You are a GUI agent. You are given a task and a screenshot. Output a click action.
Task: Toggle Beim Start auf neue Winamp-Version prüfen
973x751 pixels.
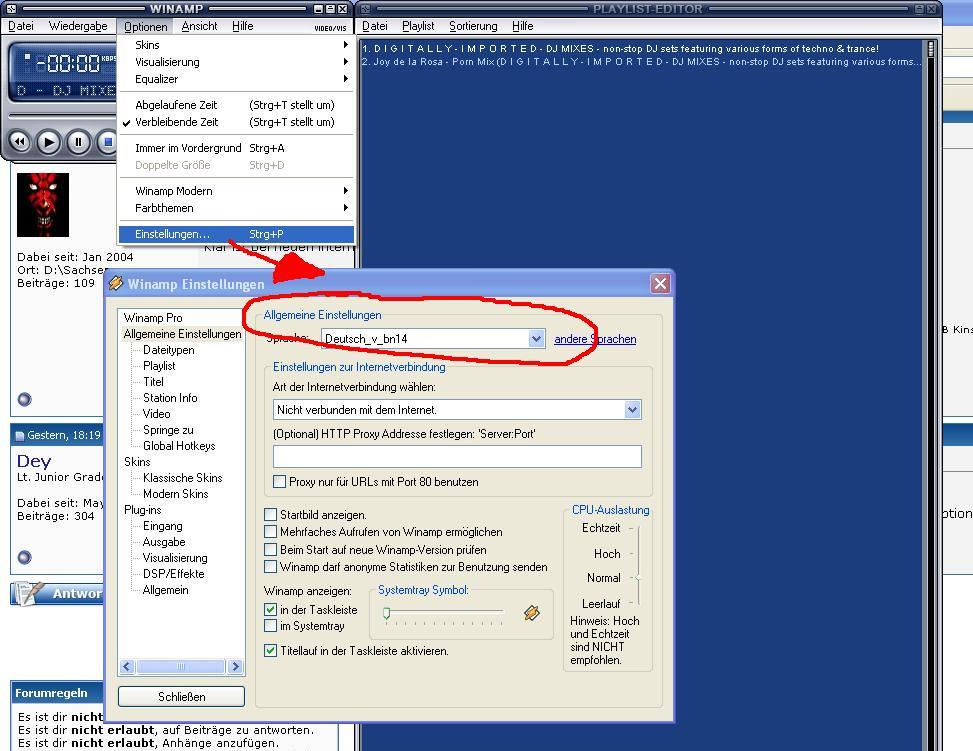[271, 549]
